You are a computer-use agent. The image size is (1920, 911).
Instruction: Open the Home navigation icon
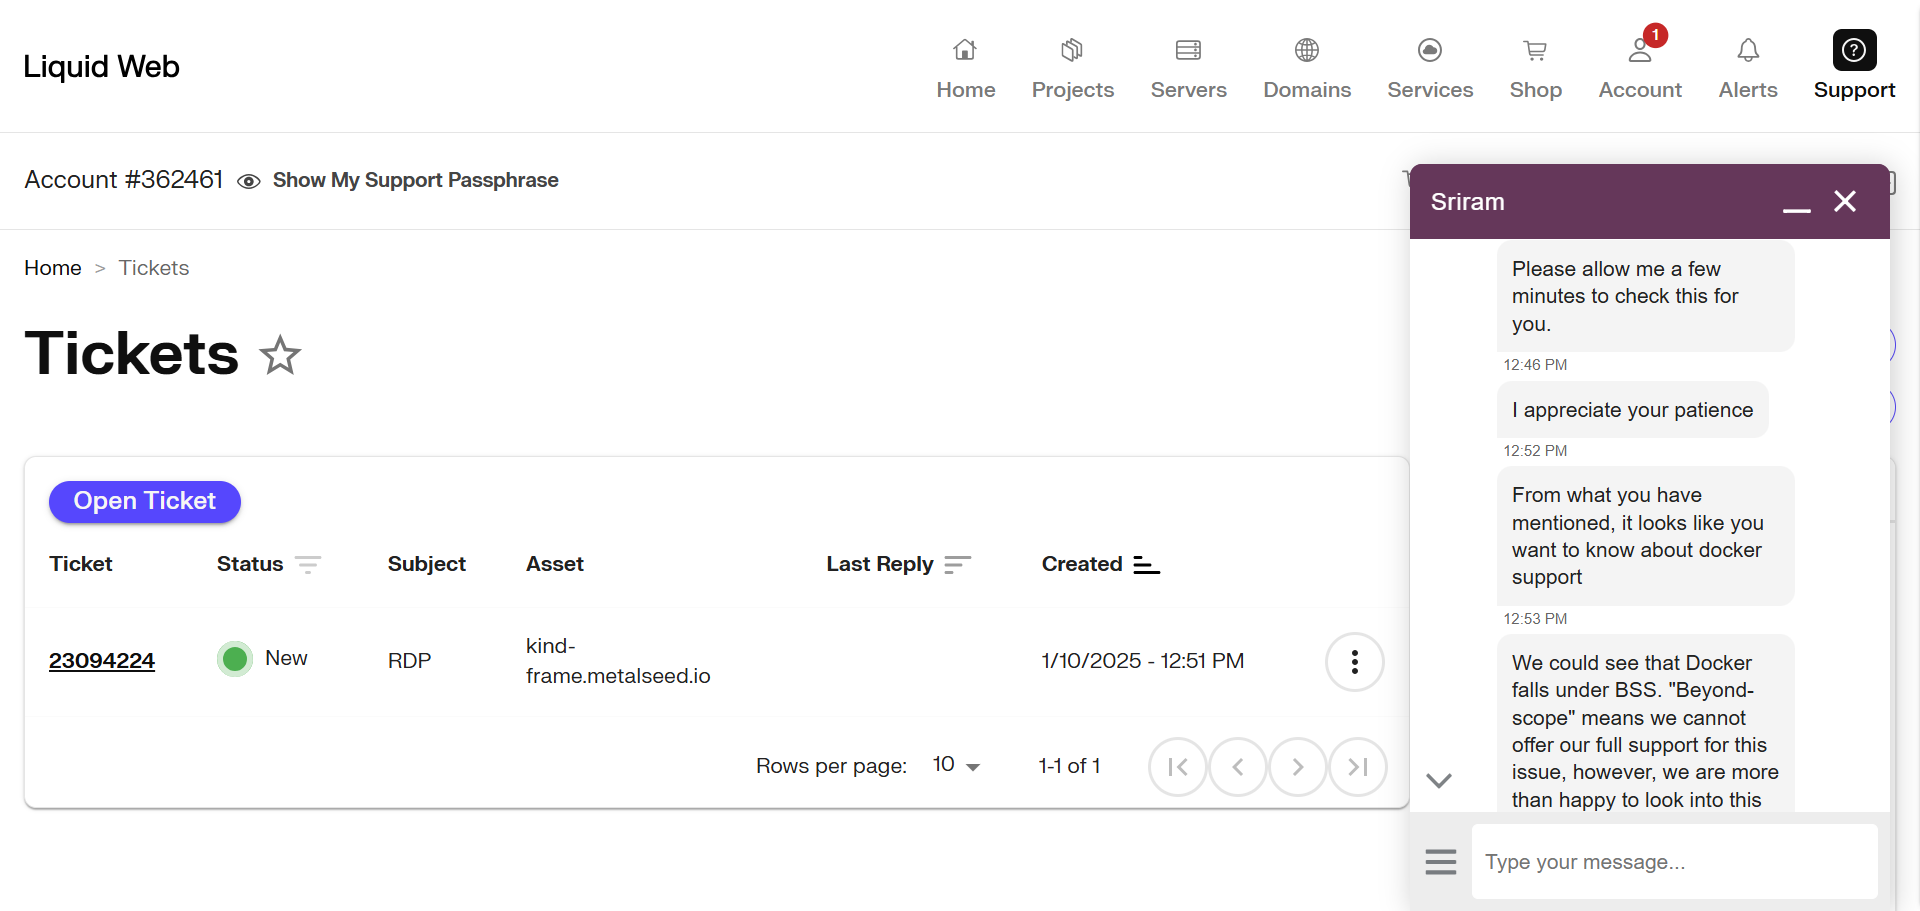tap(965, 50)
